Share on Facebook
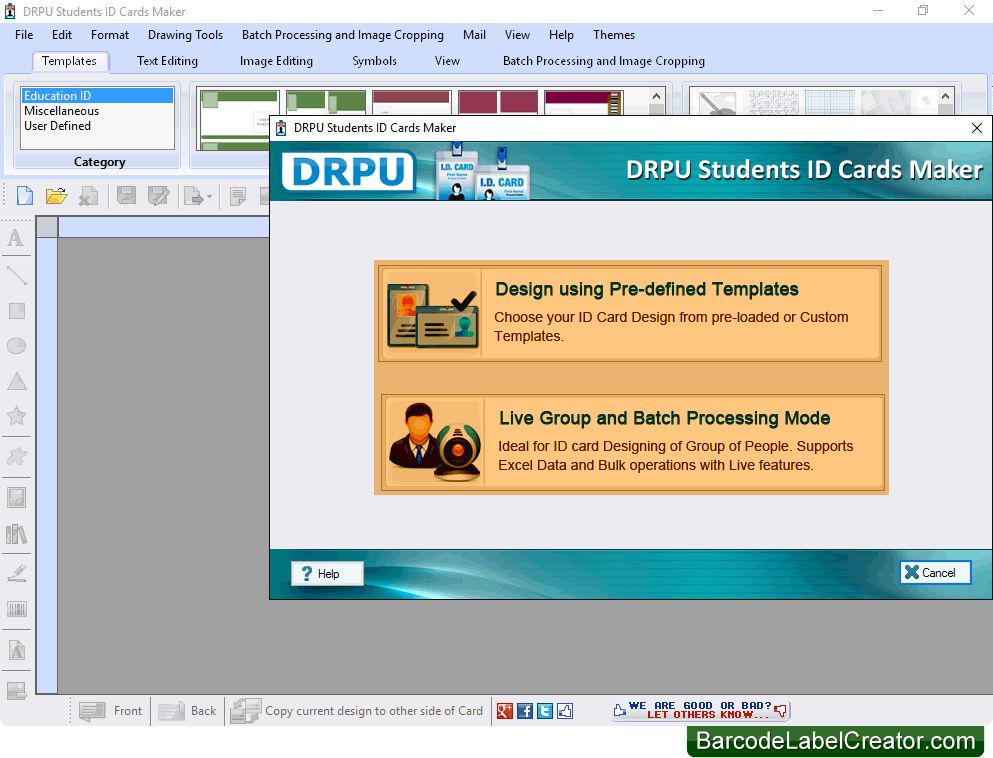The height and width of the screenshot is (758, 993). point(525,711)
